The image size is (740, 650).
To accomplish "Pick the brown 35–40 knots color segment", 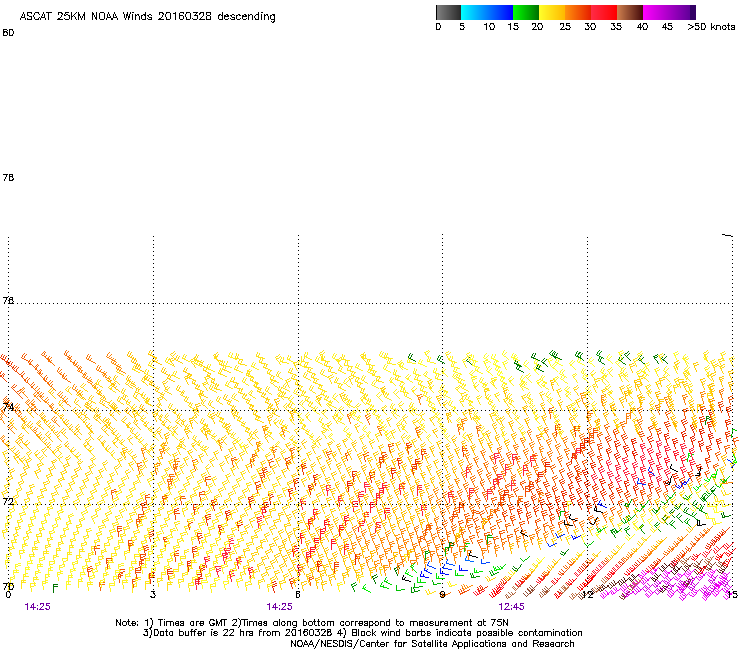I will pyautogui.click(x=630, y=12).
